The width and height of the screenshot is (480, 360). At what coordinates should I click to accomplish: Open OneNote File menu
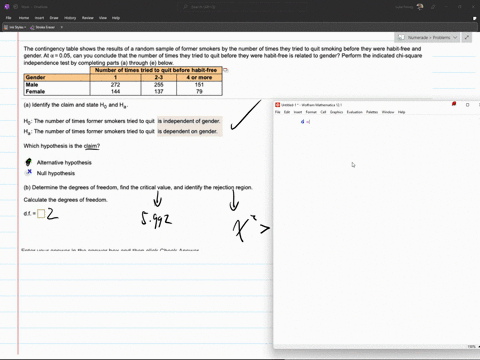point(9,18)
